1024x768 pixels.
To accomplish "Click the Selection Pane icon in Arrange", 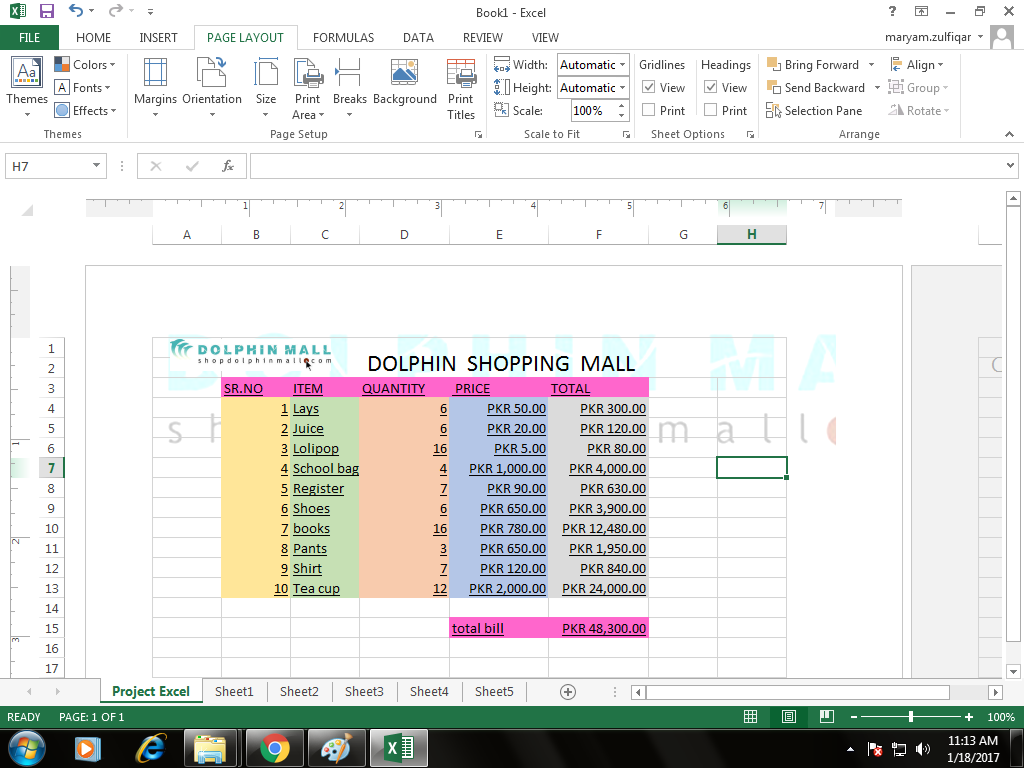I will click(x=773, y=110).
